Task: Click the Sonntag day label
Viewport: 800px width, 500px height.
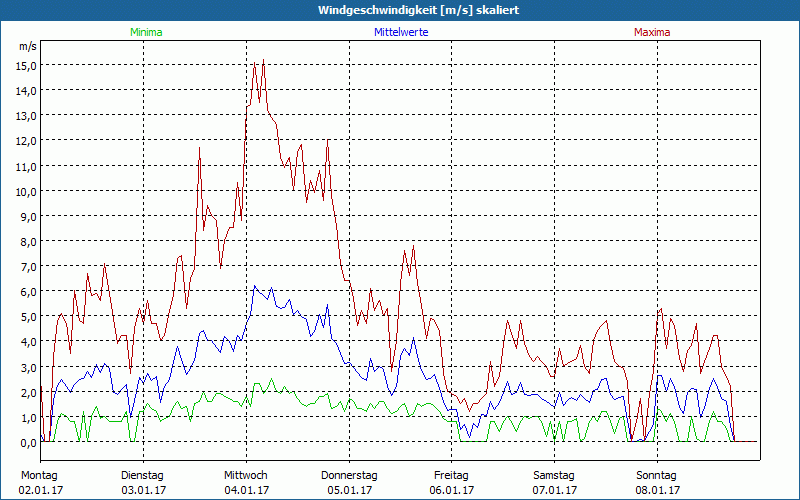Action: pos(657,475)
